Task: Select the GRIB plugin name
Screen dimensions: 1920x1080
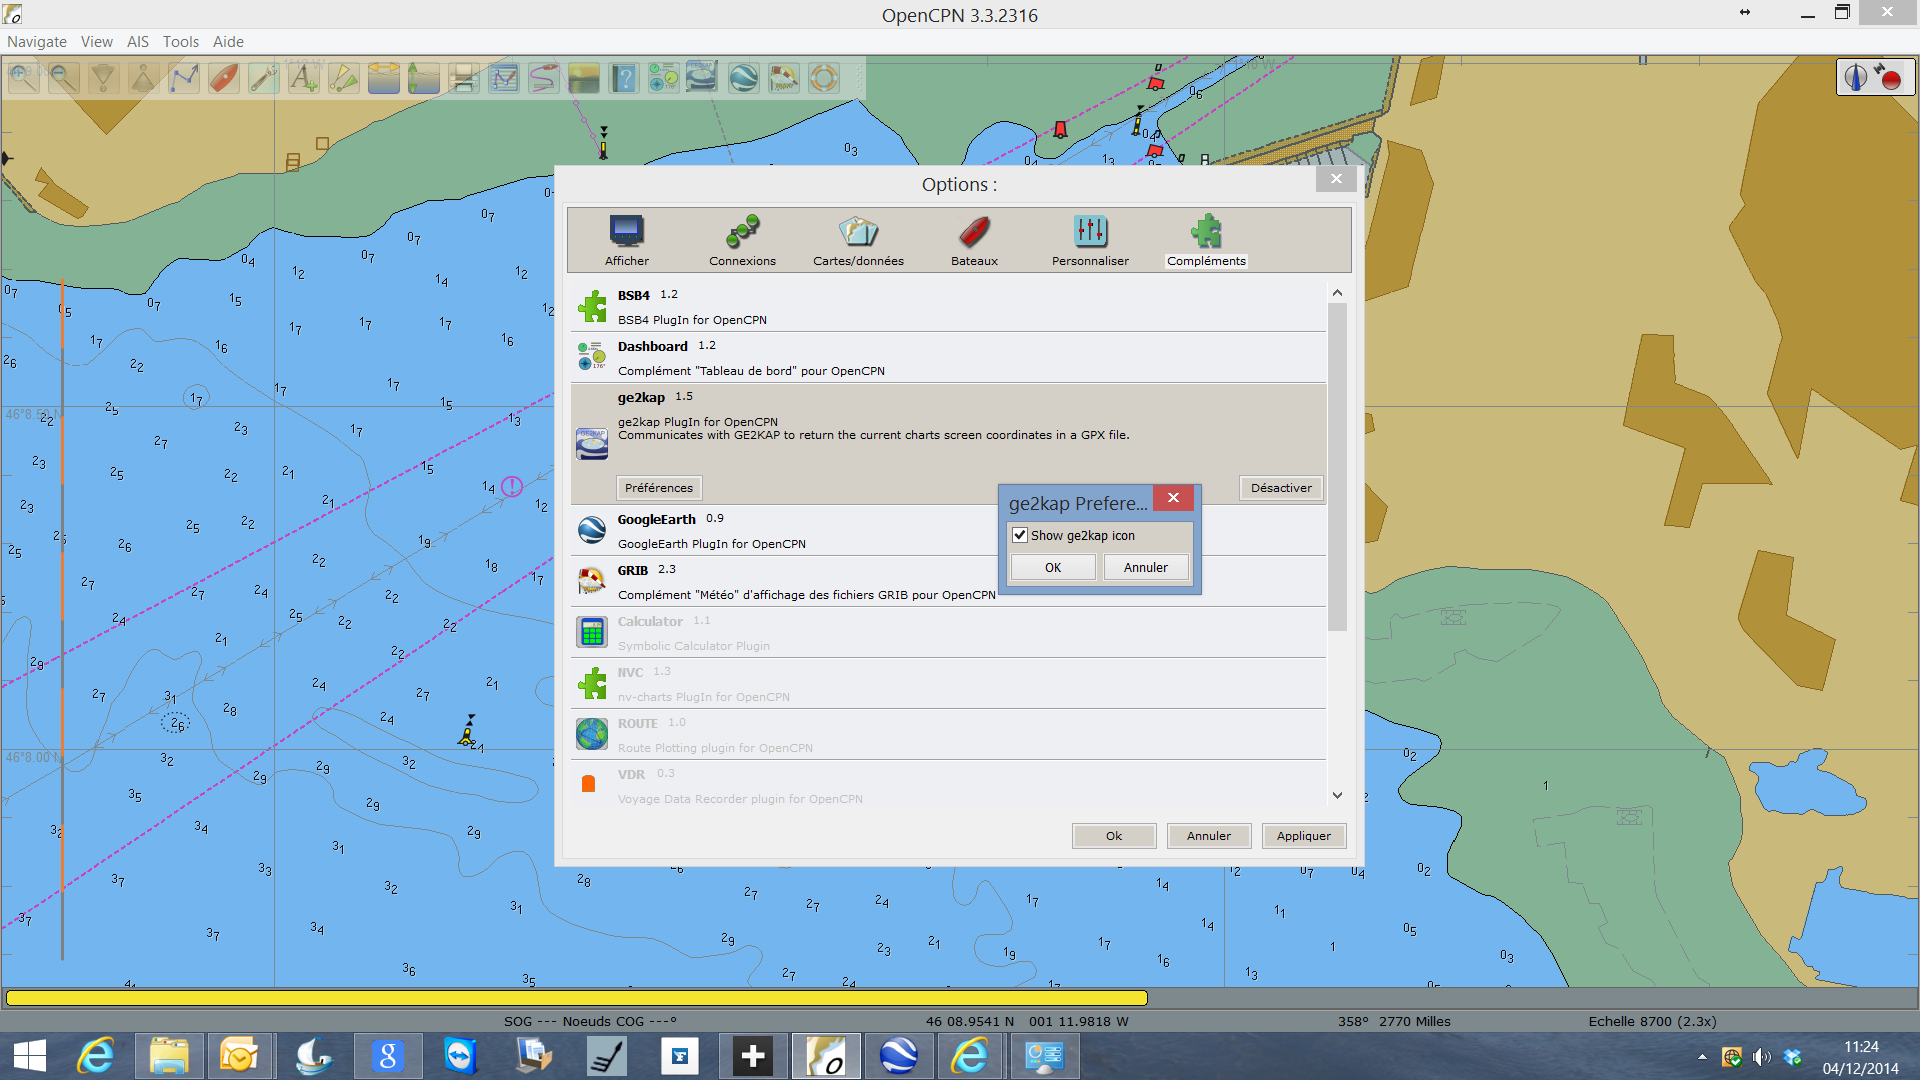Action: click(x=632, y=570)
